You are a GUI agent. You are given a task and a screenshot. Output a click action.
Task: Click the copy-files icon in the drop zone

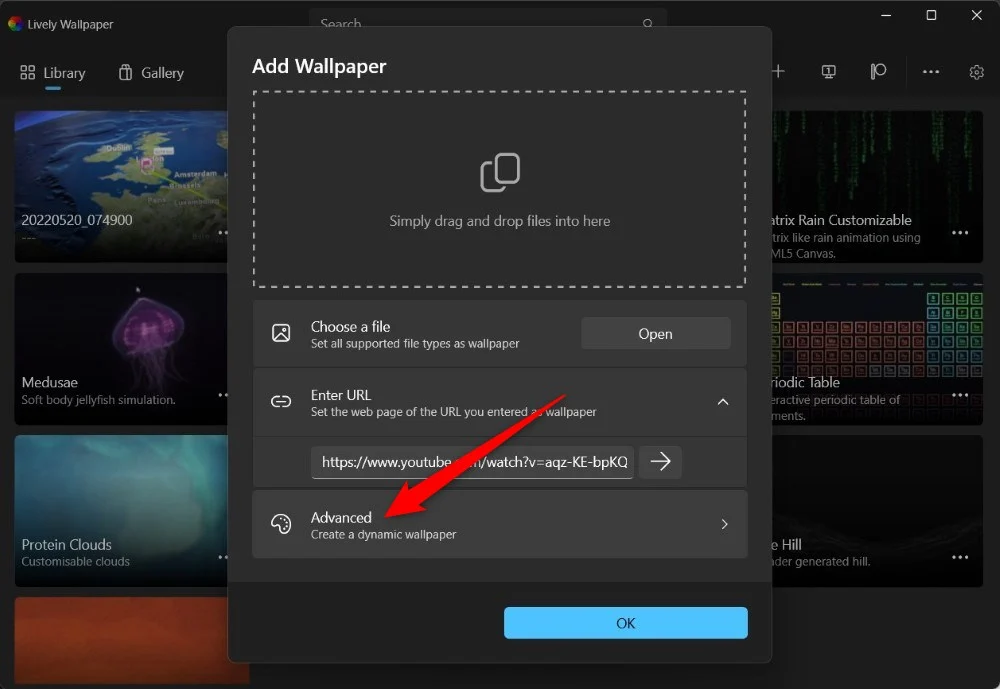500,173
